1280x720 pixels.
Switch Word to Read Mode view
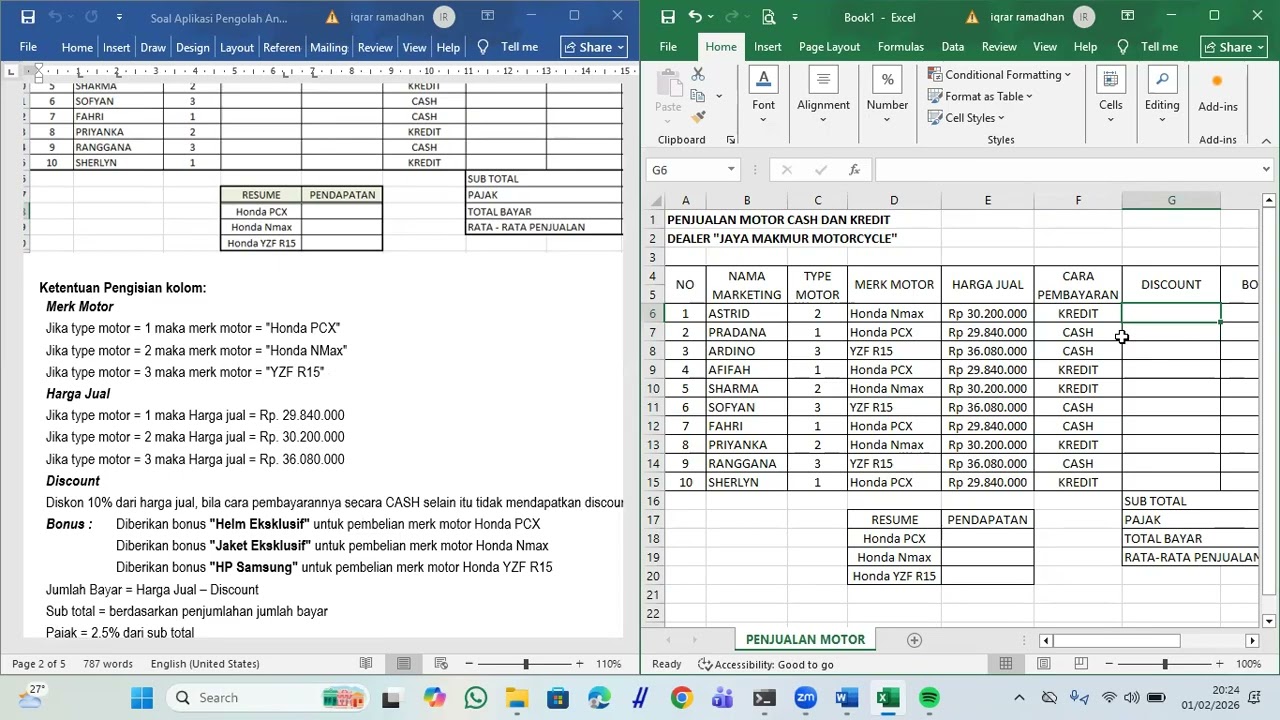click(366, 664)
